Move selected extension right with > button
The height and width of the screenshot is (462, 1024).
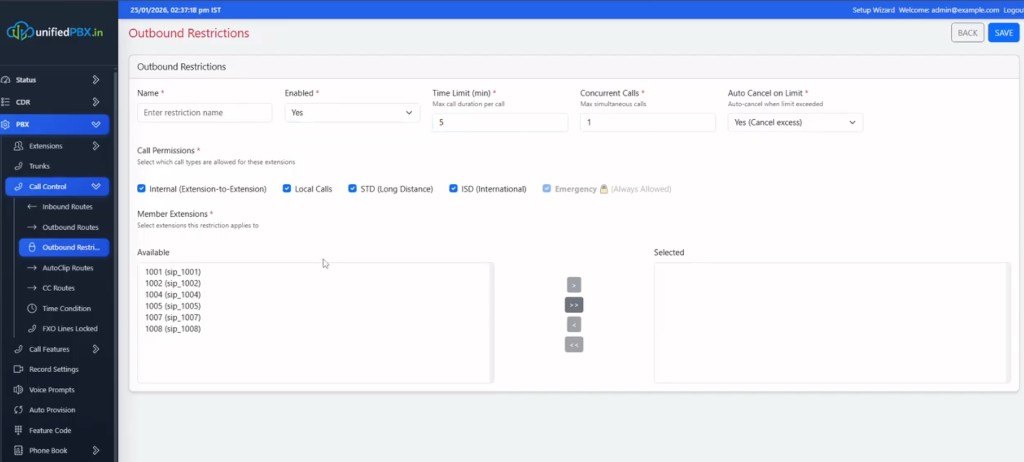[x=573, y=285]
